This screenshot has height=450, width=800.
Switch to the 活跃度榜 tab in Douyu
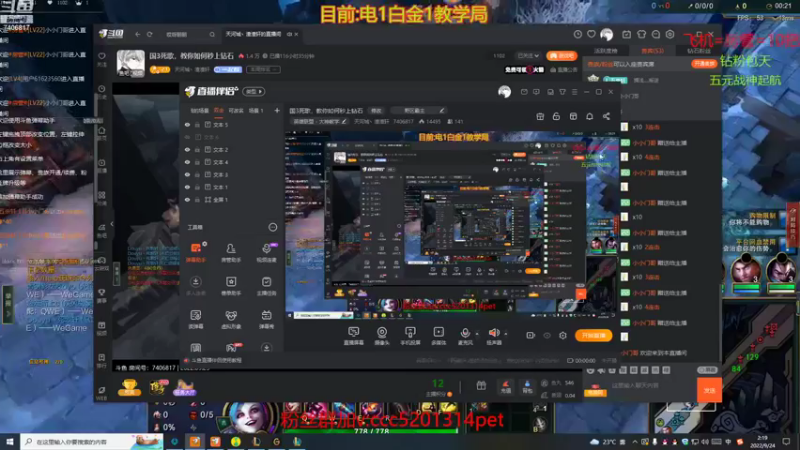[x=606, y=51]
